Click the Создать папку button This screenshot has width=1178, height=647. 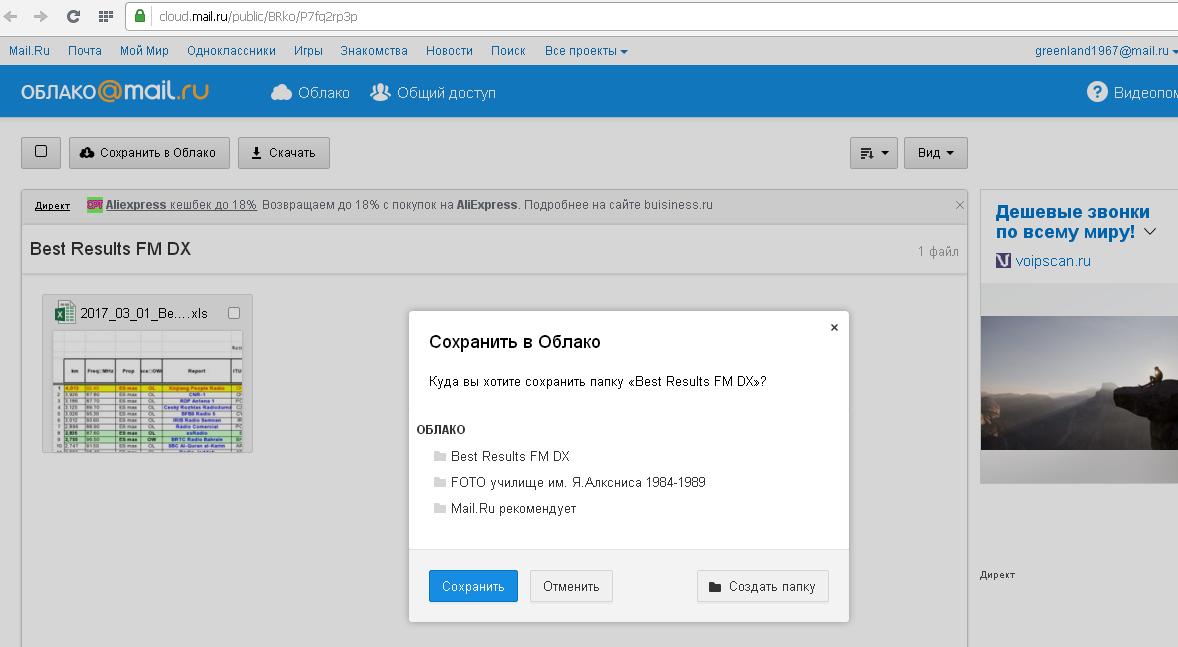[x=763, y=586]
